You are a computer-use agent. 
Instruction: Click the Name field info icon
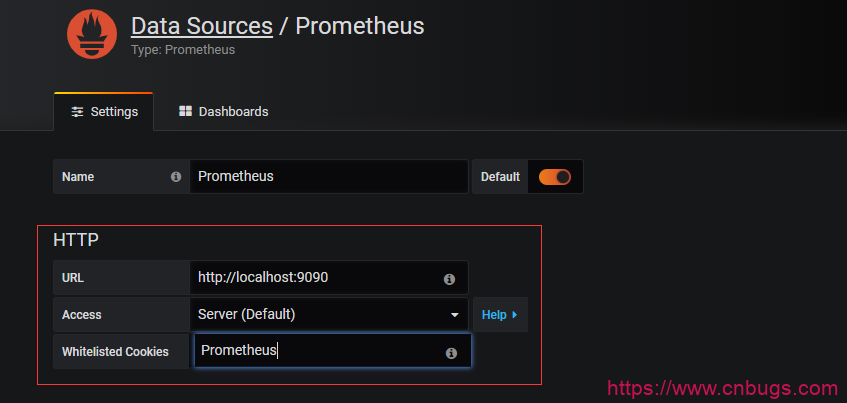click(176, 176)
